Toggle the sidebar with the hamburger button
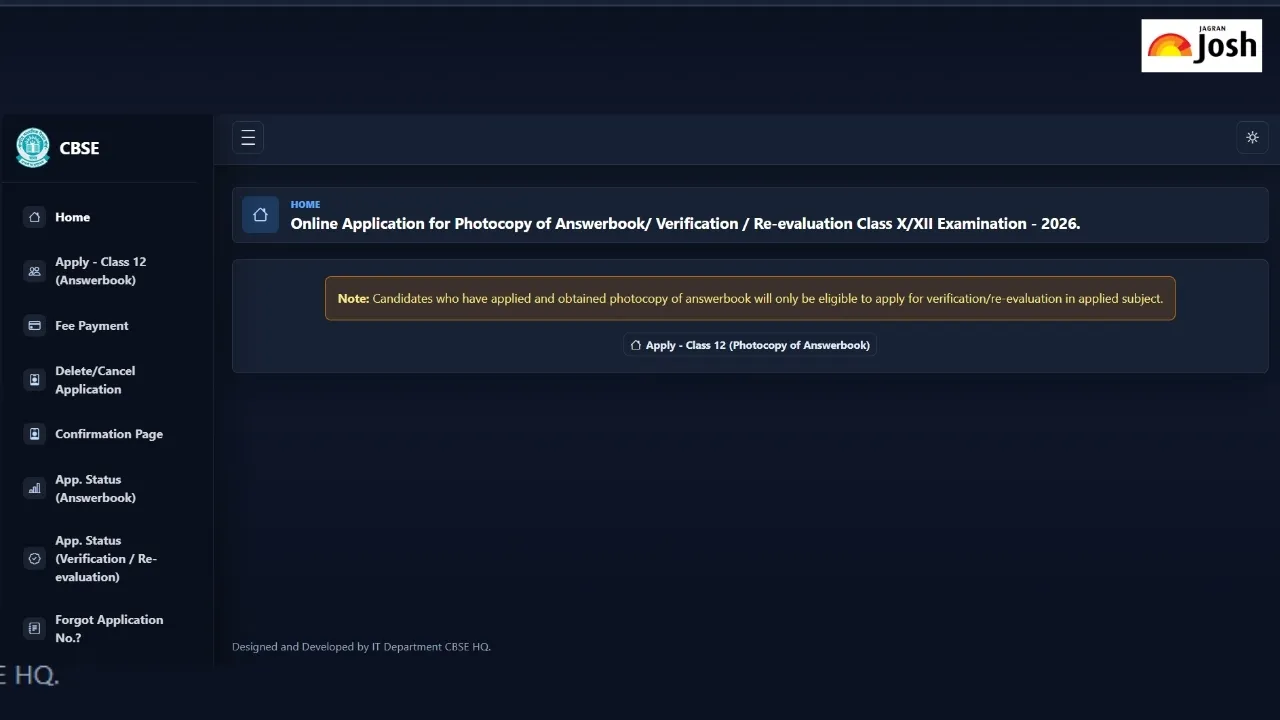The height and width of the screenshot is (720, 1280). tap(248, 138)
